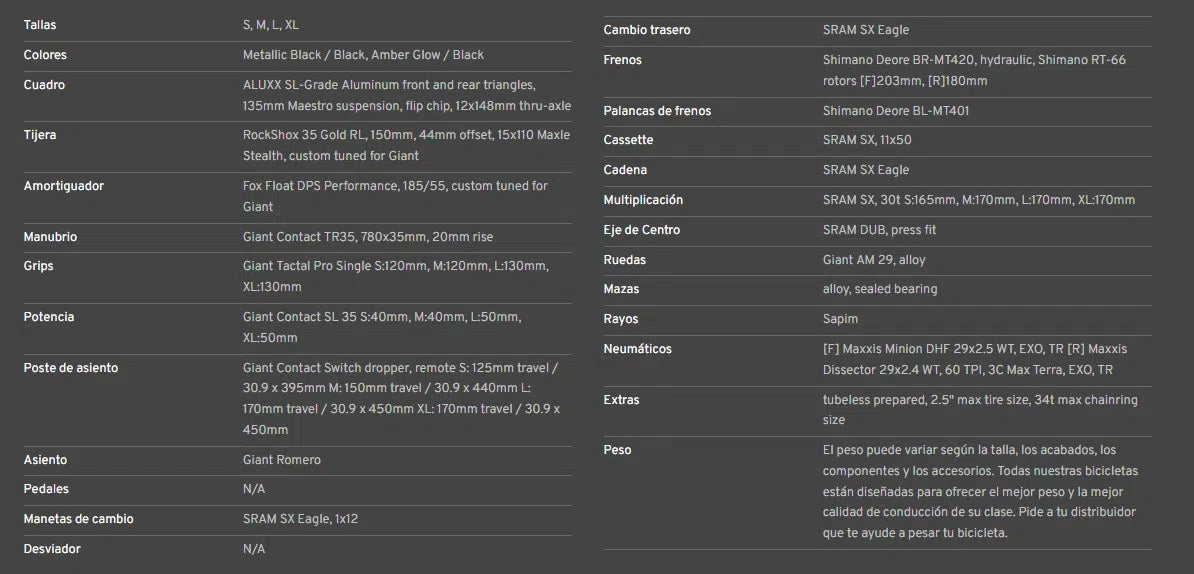Click the Poste de asiento label

(70, 368)
